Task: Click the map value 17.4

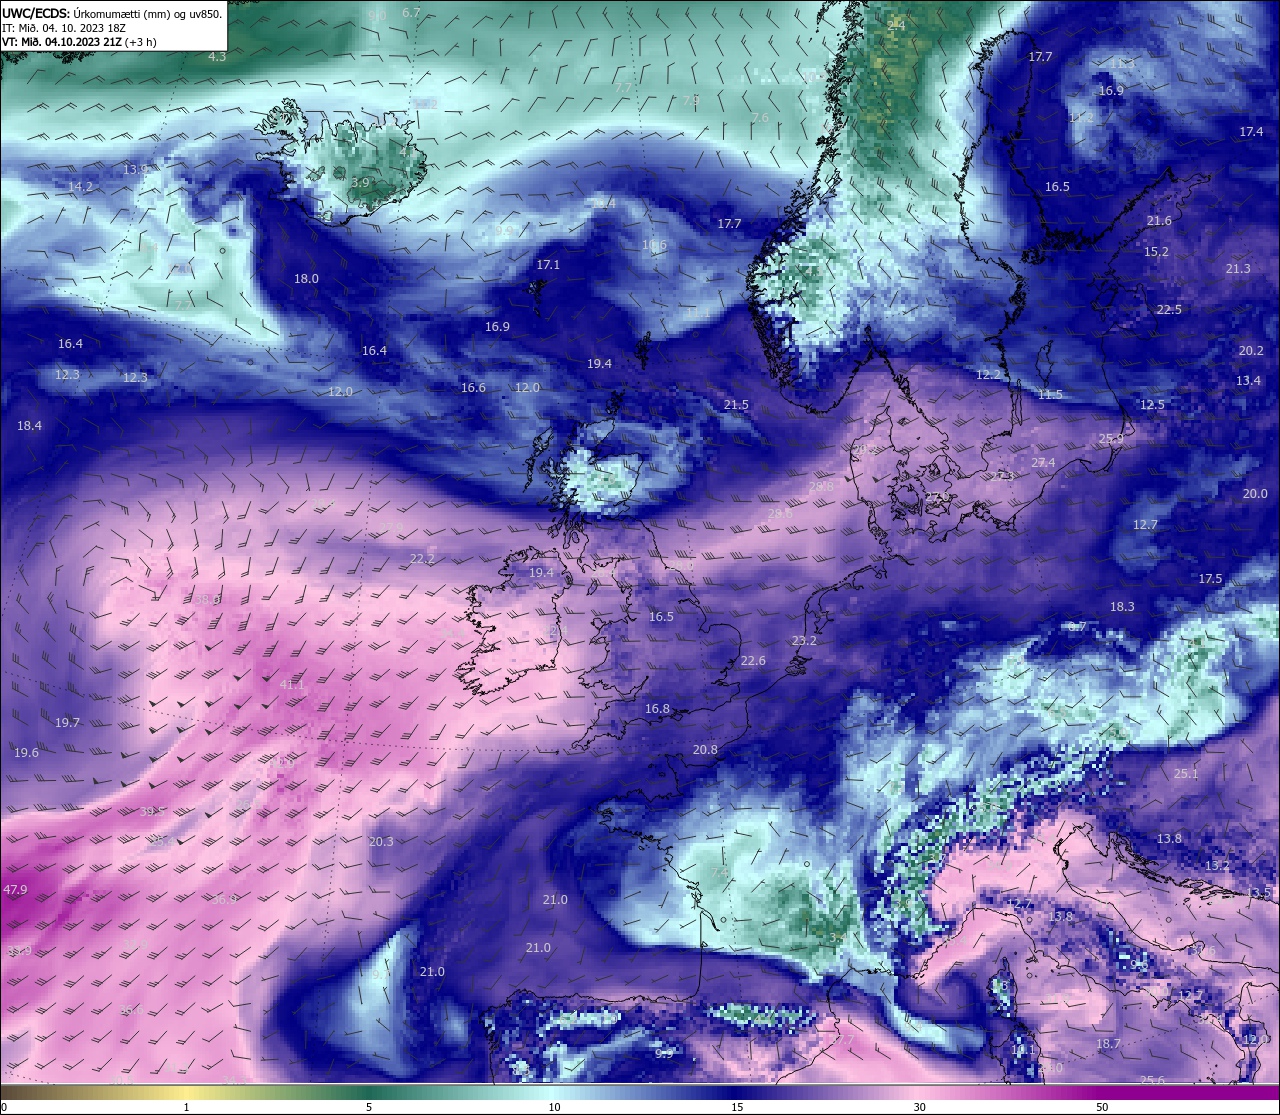Action: click(x=1251, y=131)
